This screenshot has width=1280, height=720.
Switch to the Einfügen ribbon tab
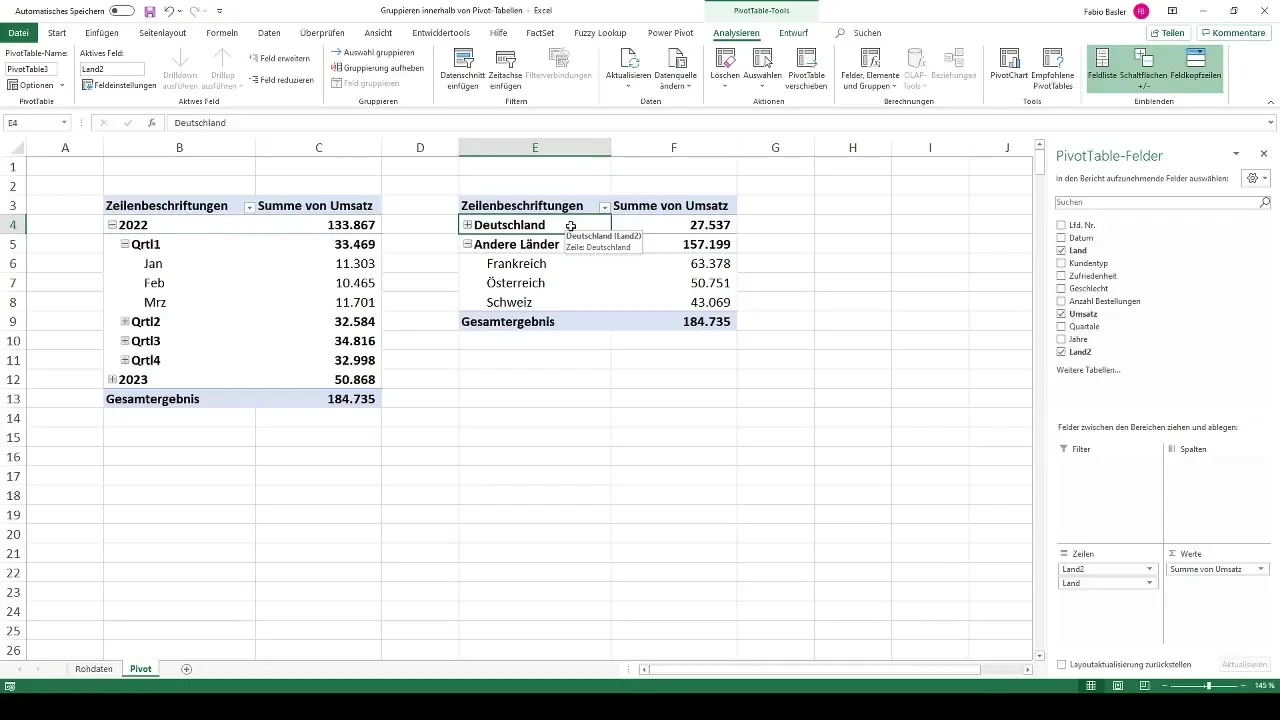point(102,33)
